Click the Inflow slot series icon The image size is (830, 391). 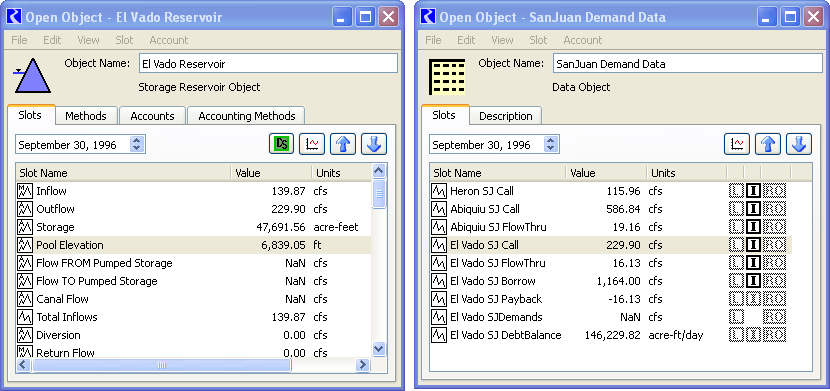click(25, 191)
